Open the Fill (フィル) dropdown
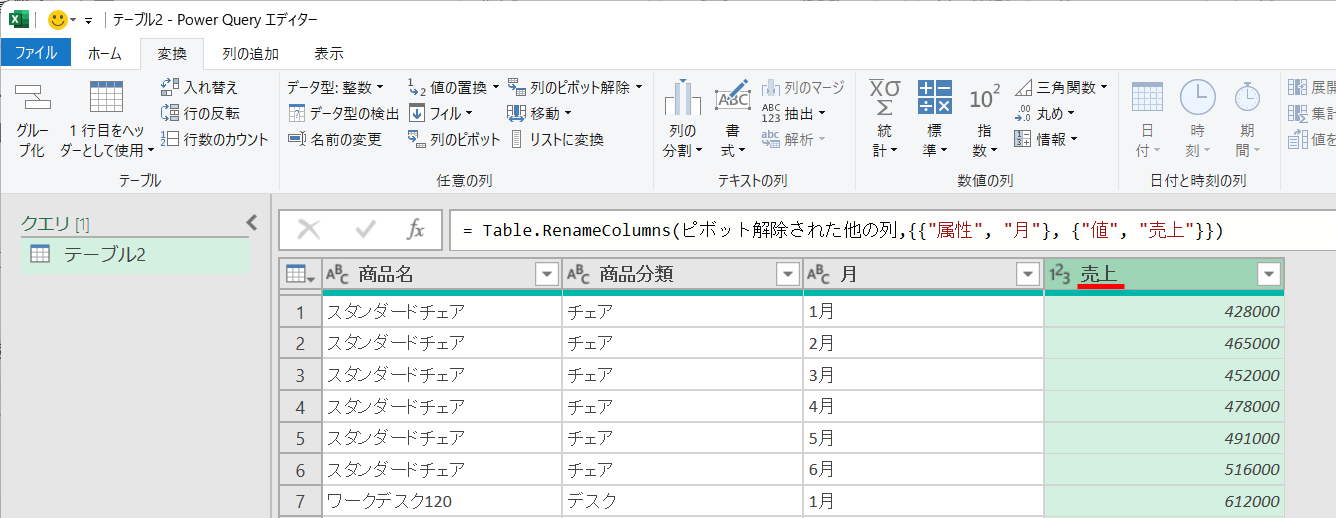 [x=440, y=113]
